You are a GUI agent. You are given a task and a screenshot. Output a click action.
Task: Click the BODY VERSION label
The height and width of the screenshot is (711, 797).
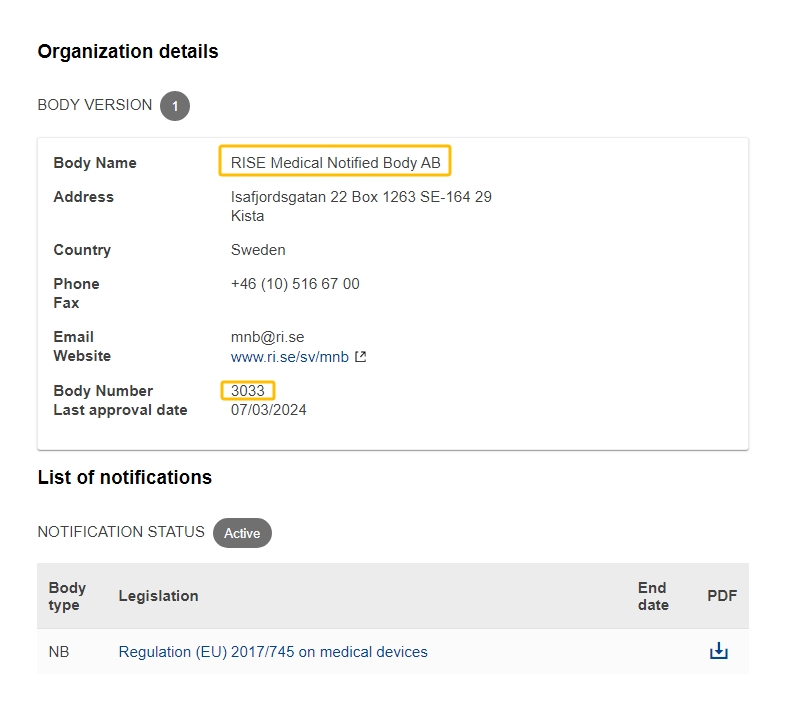point(95,105)
